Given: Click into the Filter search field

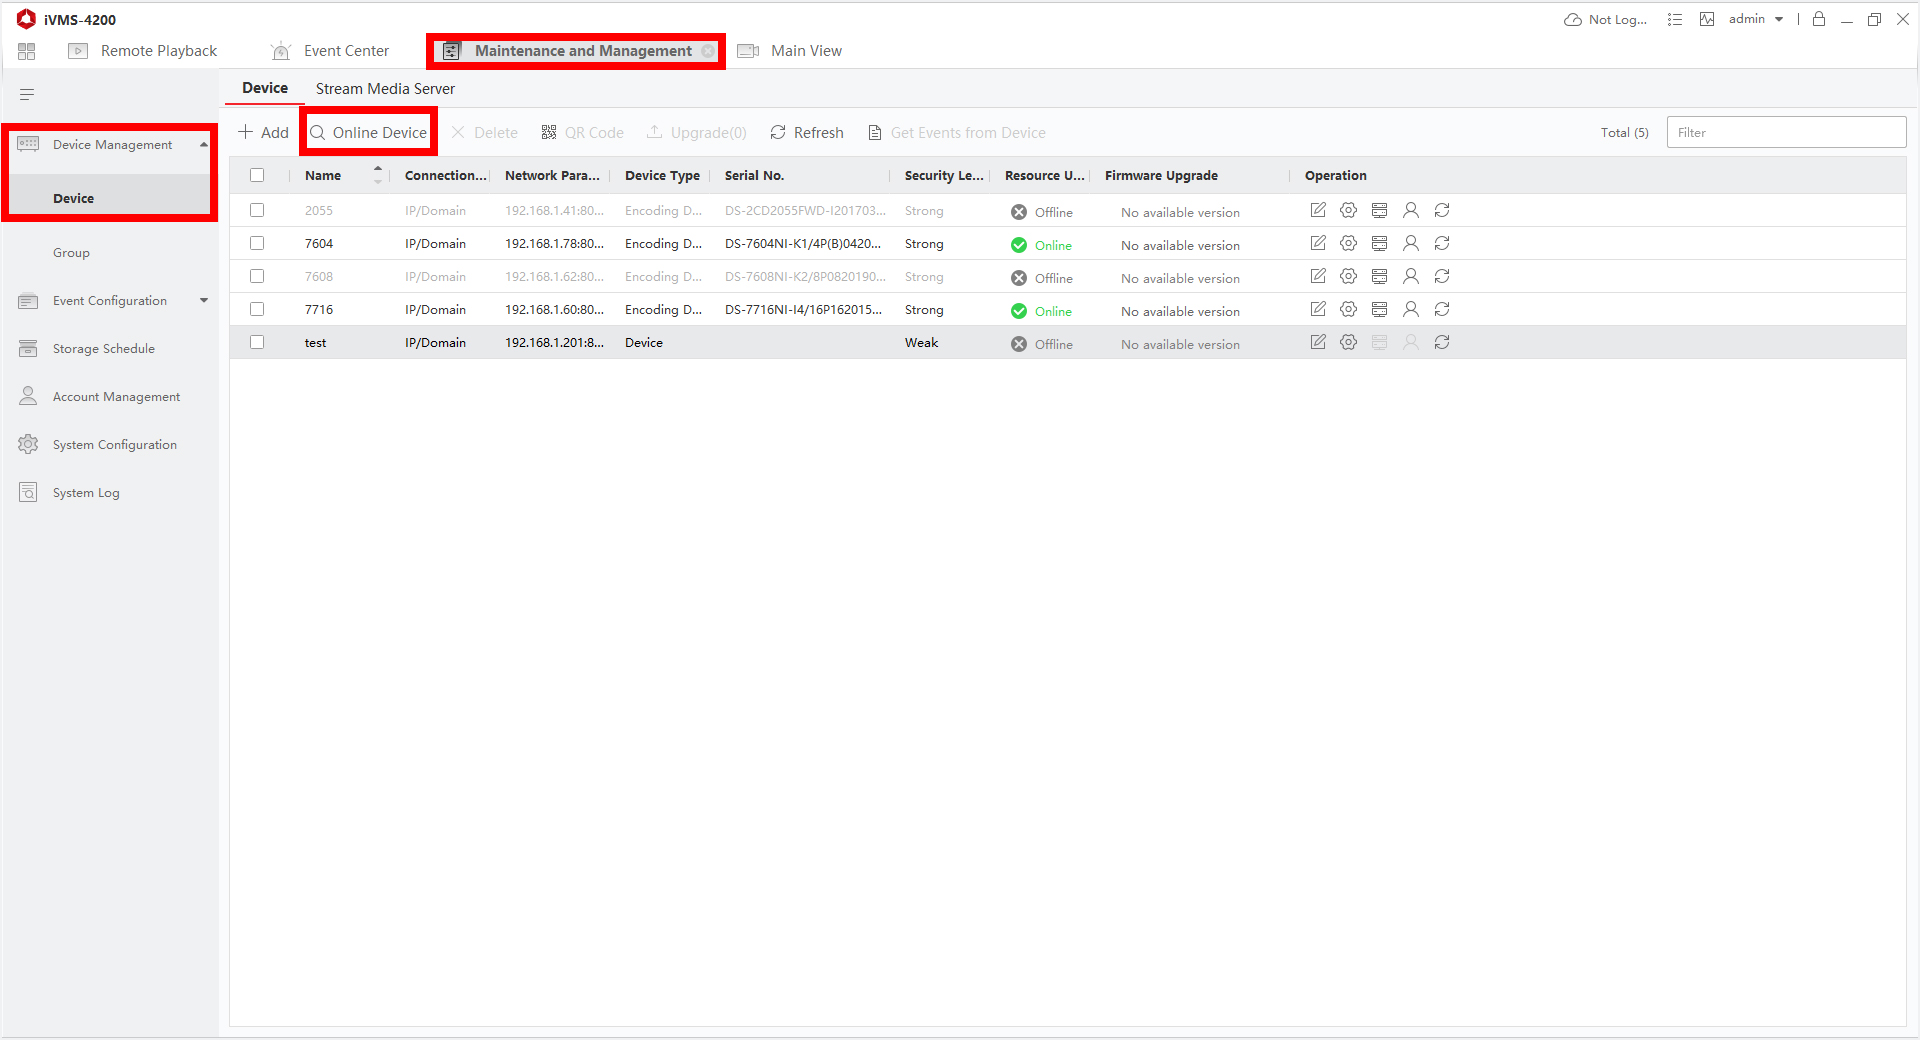Looking at the screenshot, I should (1785, 132).
